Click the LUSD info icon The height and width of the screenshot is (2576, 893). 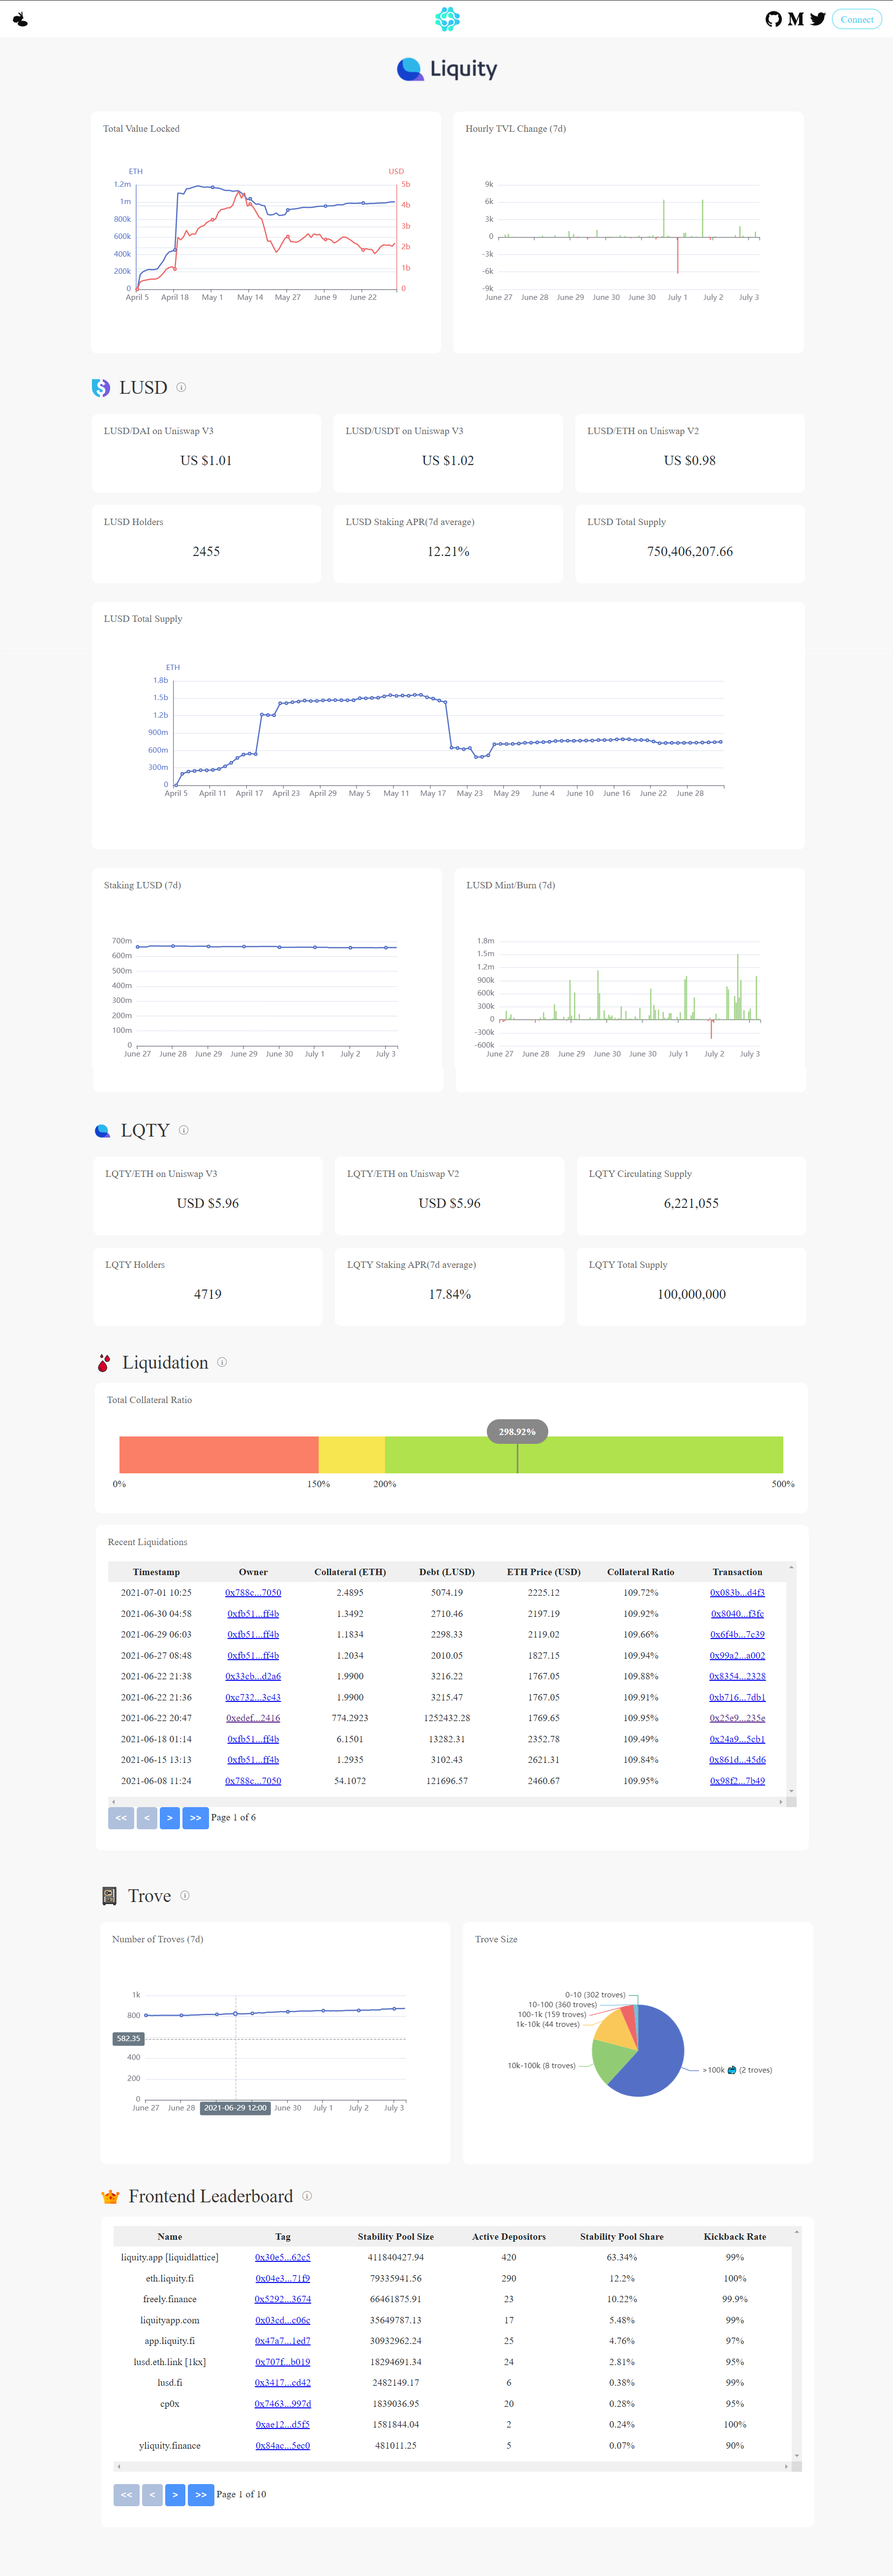[181, 387]
